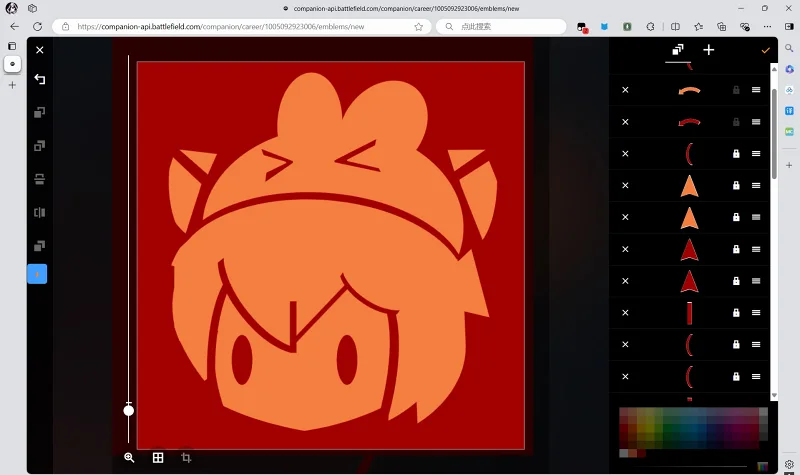This screenshot has height=475, width=800.
Task: Pick the dark red recent color swatch
Action: click(x=641, y=453)
